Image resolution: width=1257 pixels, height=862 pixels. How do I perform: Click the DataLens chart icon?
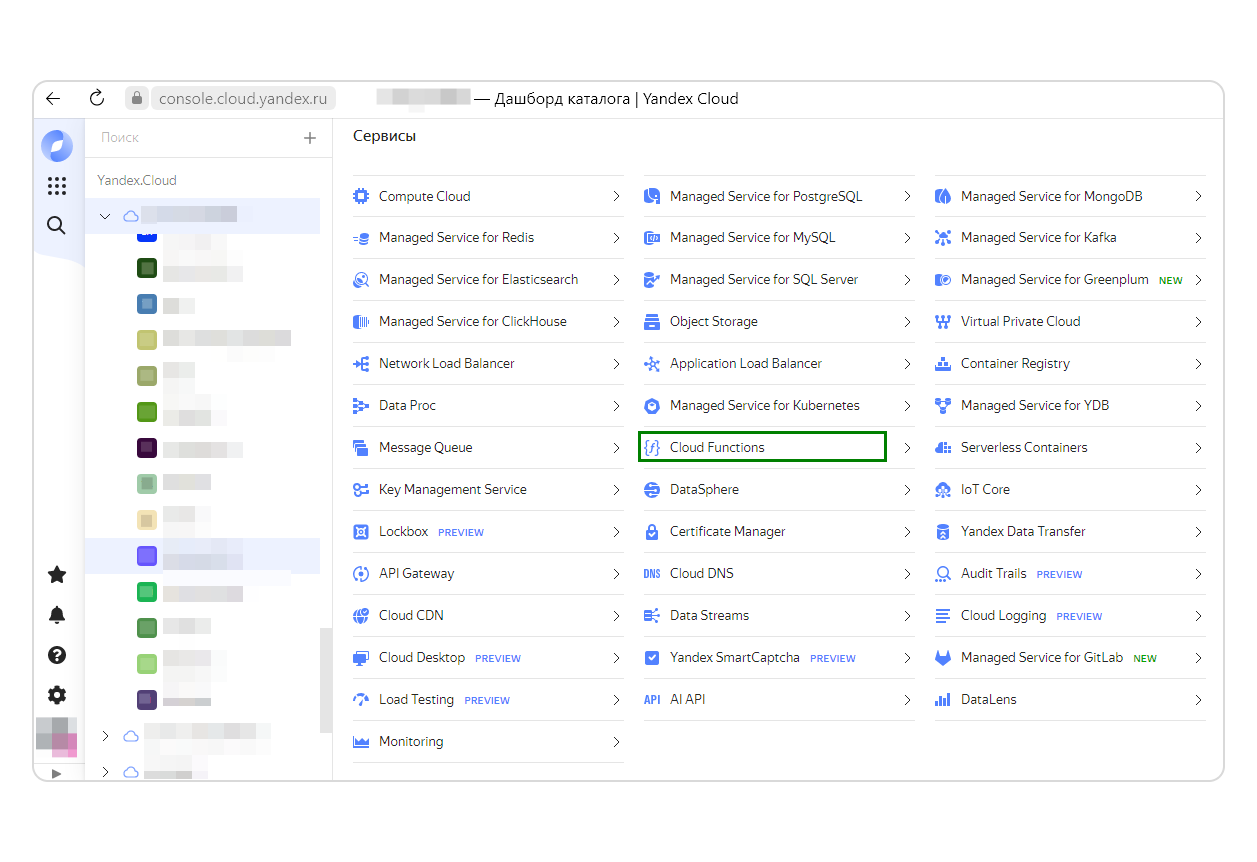tap(943, 700)
